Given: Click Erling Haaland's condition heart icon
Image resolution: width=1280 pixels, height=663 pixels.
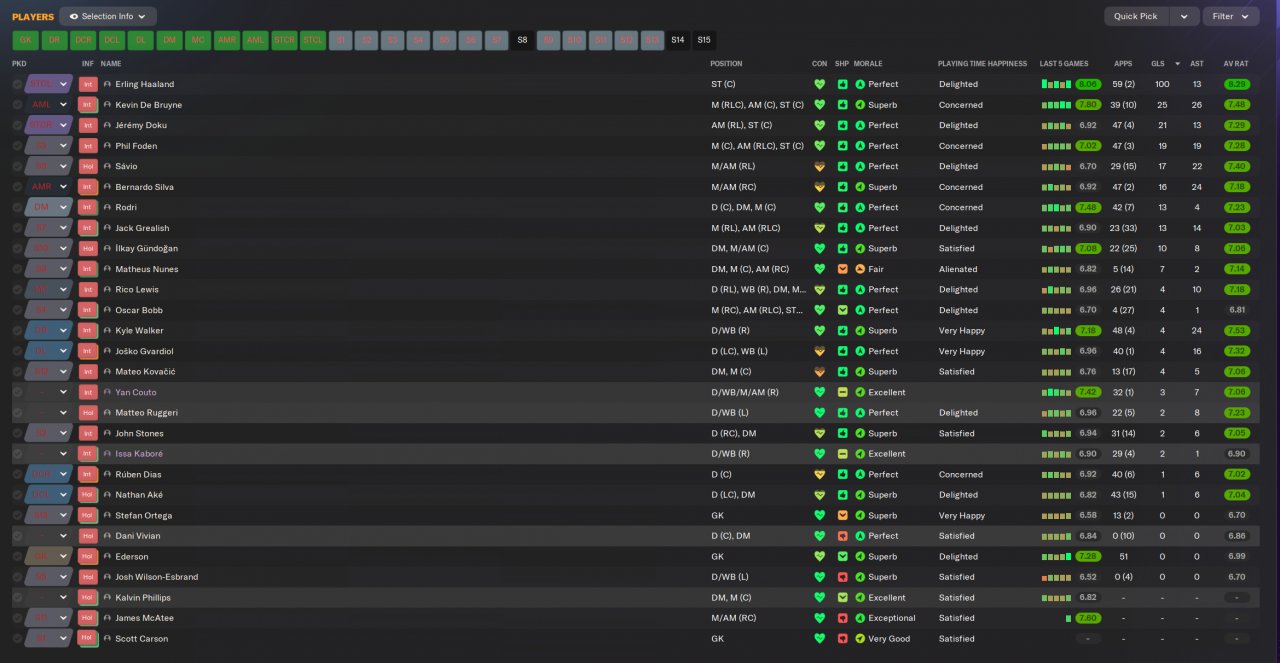Looking at the screenshot, I should [x=820, y=84].
